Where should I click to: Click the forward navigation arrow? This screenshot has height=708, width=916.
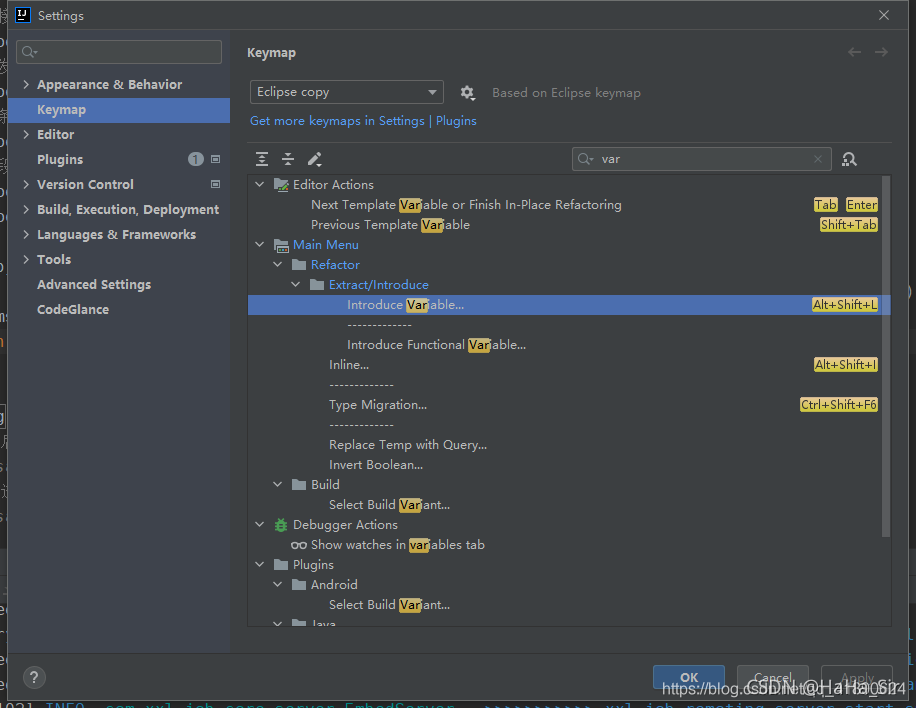coord(881,53)
